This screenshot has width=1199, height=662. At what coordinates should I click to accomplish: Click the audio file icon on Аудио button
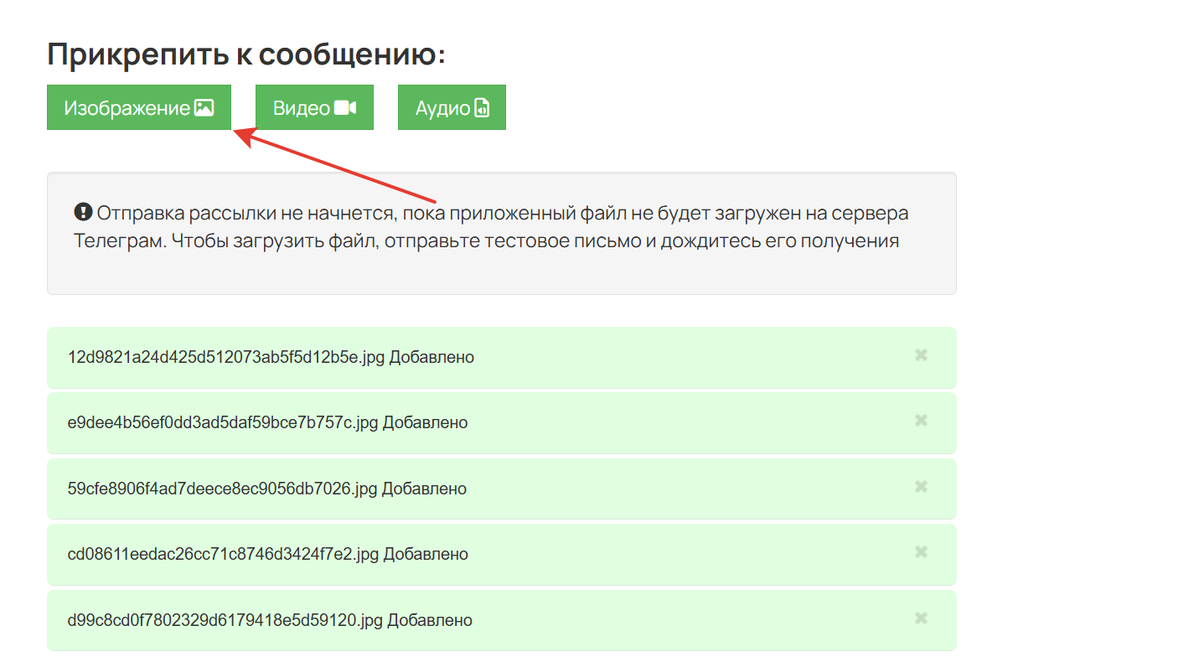[482, 108]
